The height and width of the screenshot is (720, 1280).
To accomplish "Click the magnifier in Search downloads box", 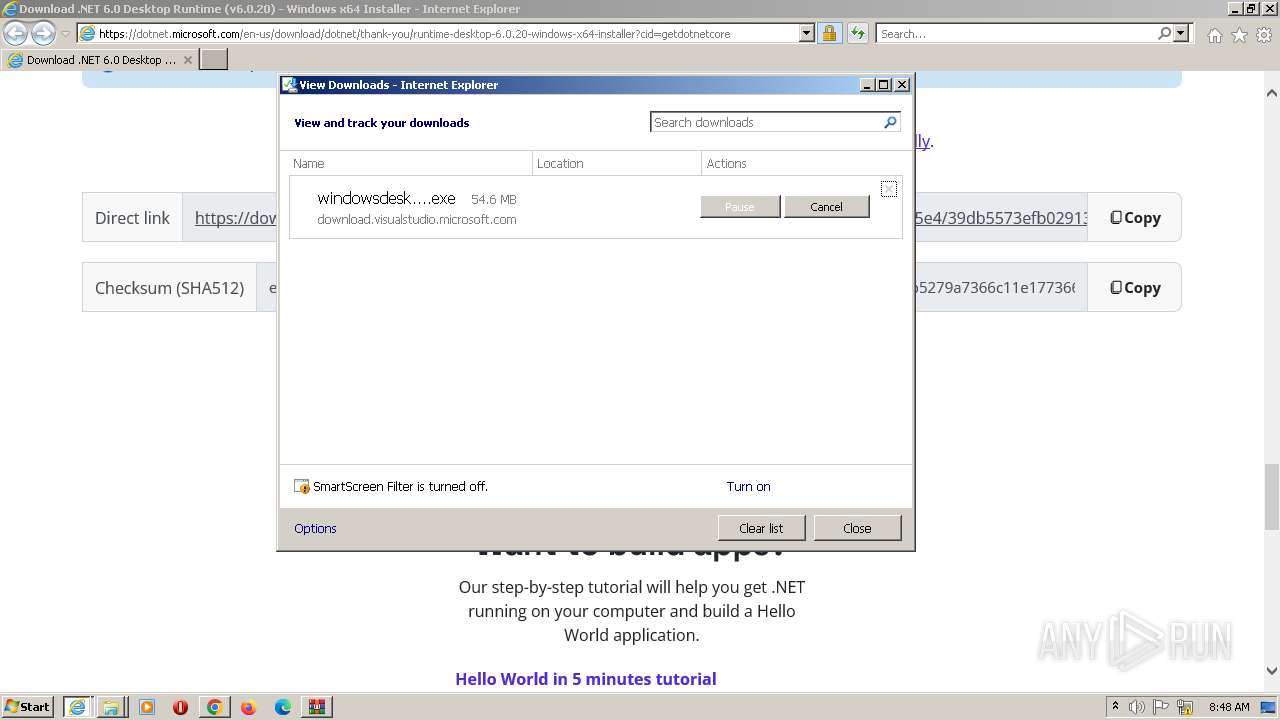I will click(890, 122).
